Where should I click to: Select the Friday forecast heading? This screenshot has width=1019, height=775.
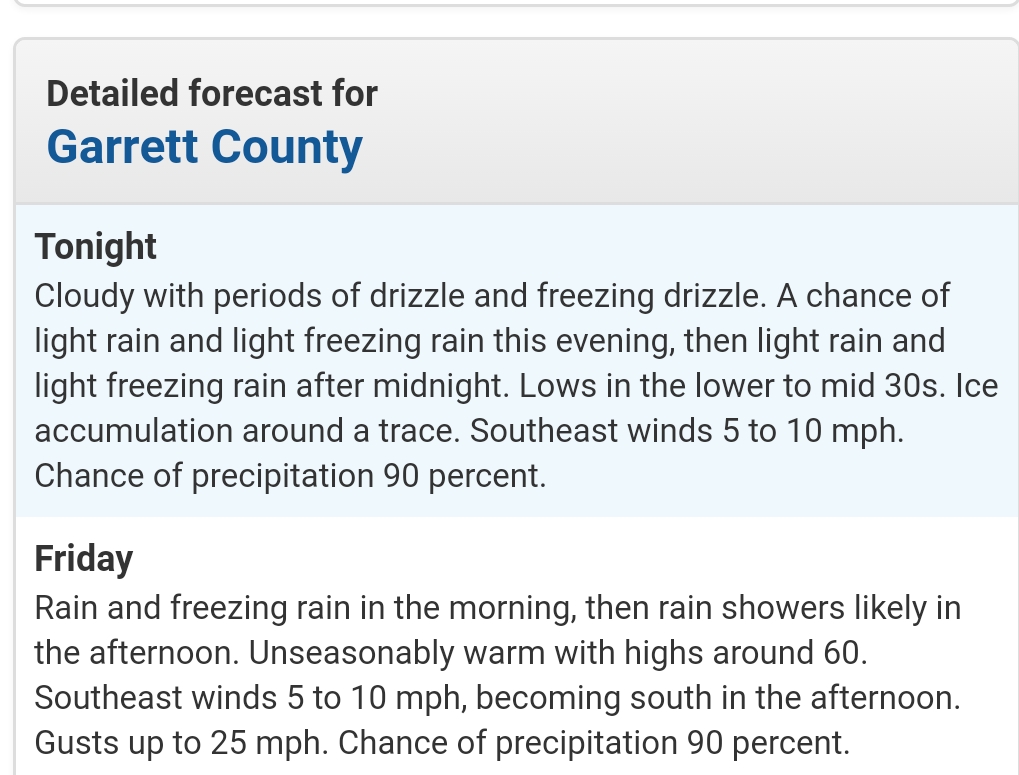pyautogui.click(x=83, y=558)
